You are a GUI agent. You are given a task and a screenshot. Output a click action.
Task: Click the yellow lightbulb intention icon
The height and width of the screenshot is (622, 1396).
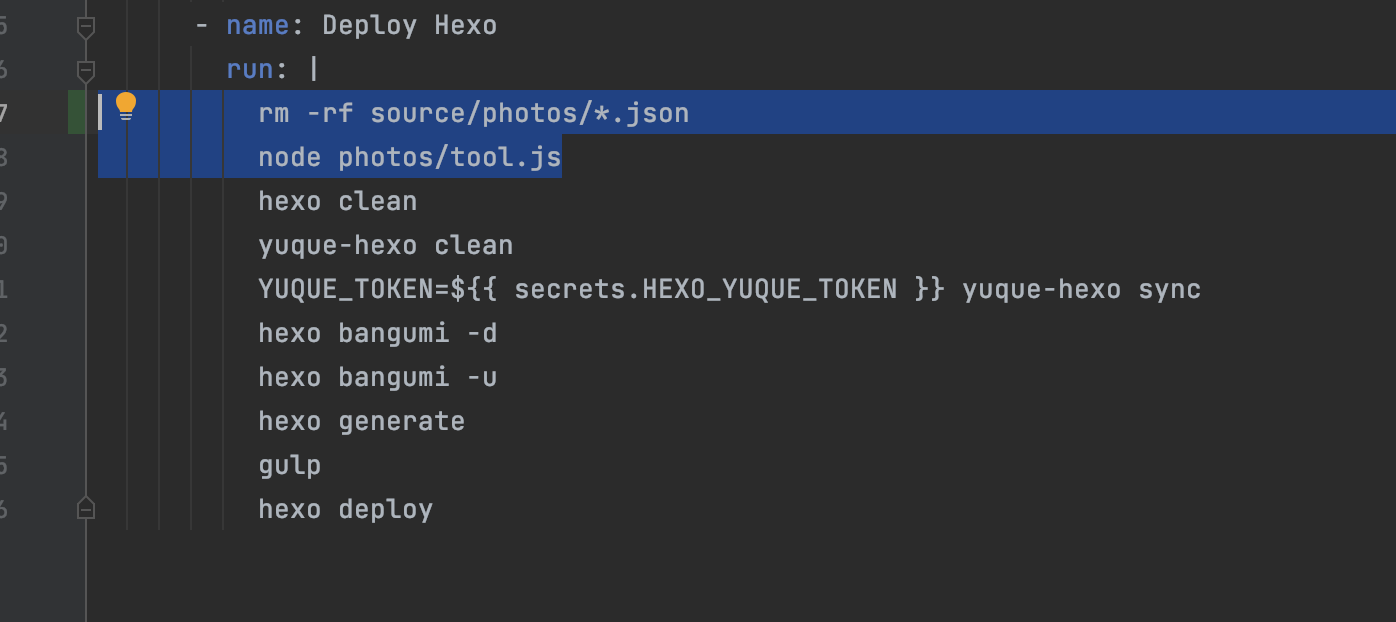[x=125, y=107]
